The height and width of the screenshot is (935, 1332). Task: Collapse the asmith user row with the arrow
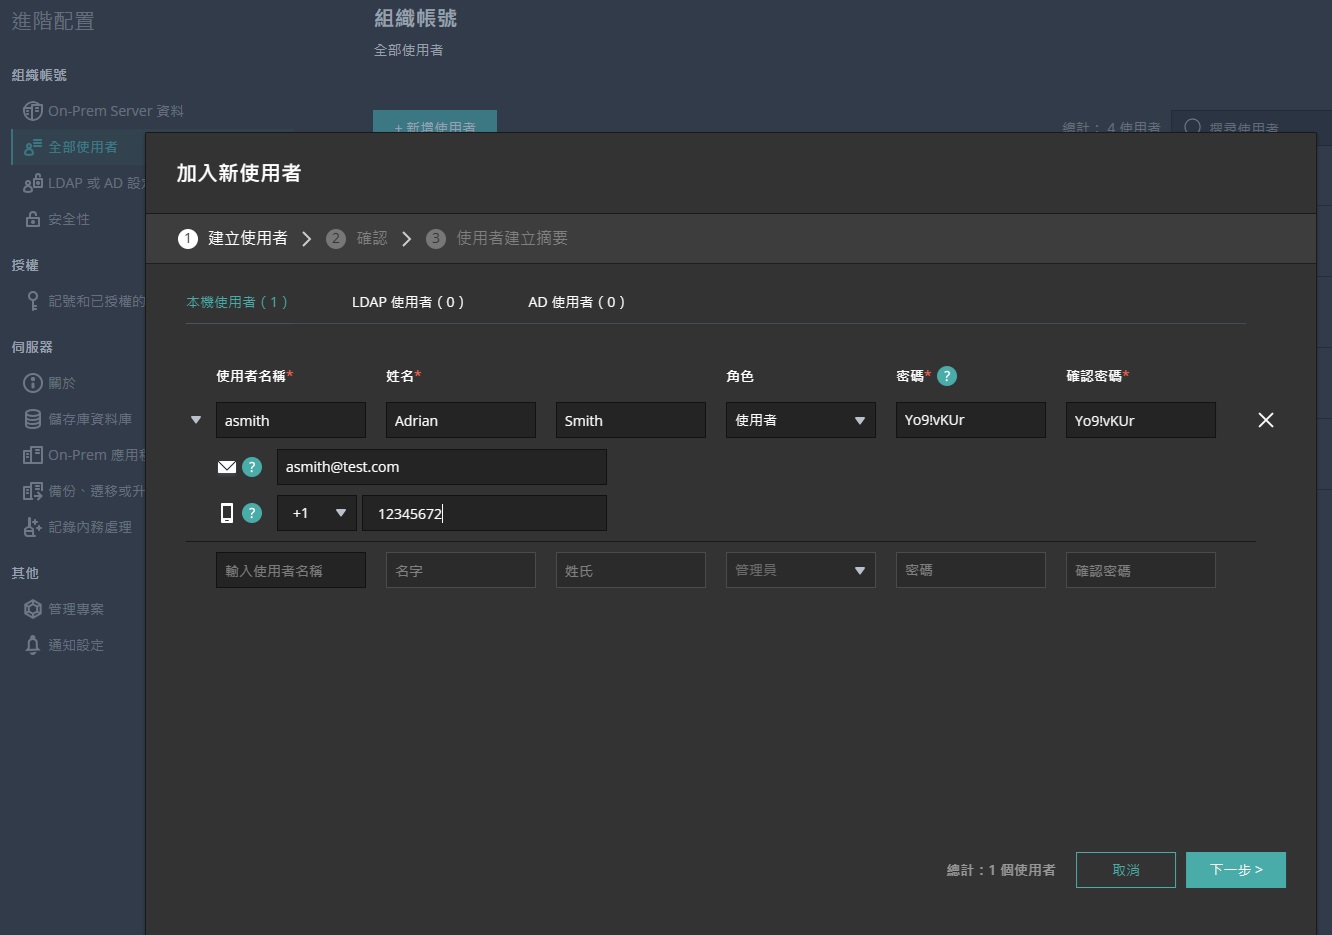tap(196, 420)
